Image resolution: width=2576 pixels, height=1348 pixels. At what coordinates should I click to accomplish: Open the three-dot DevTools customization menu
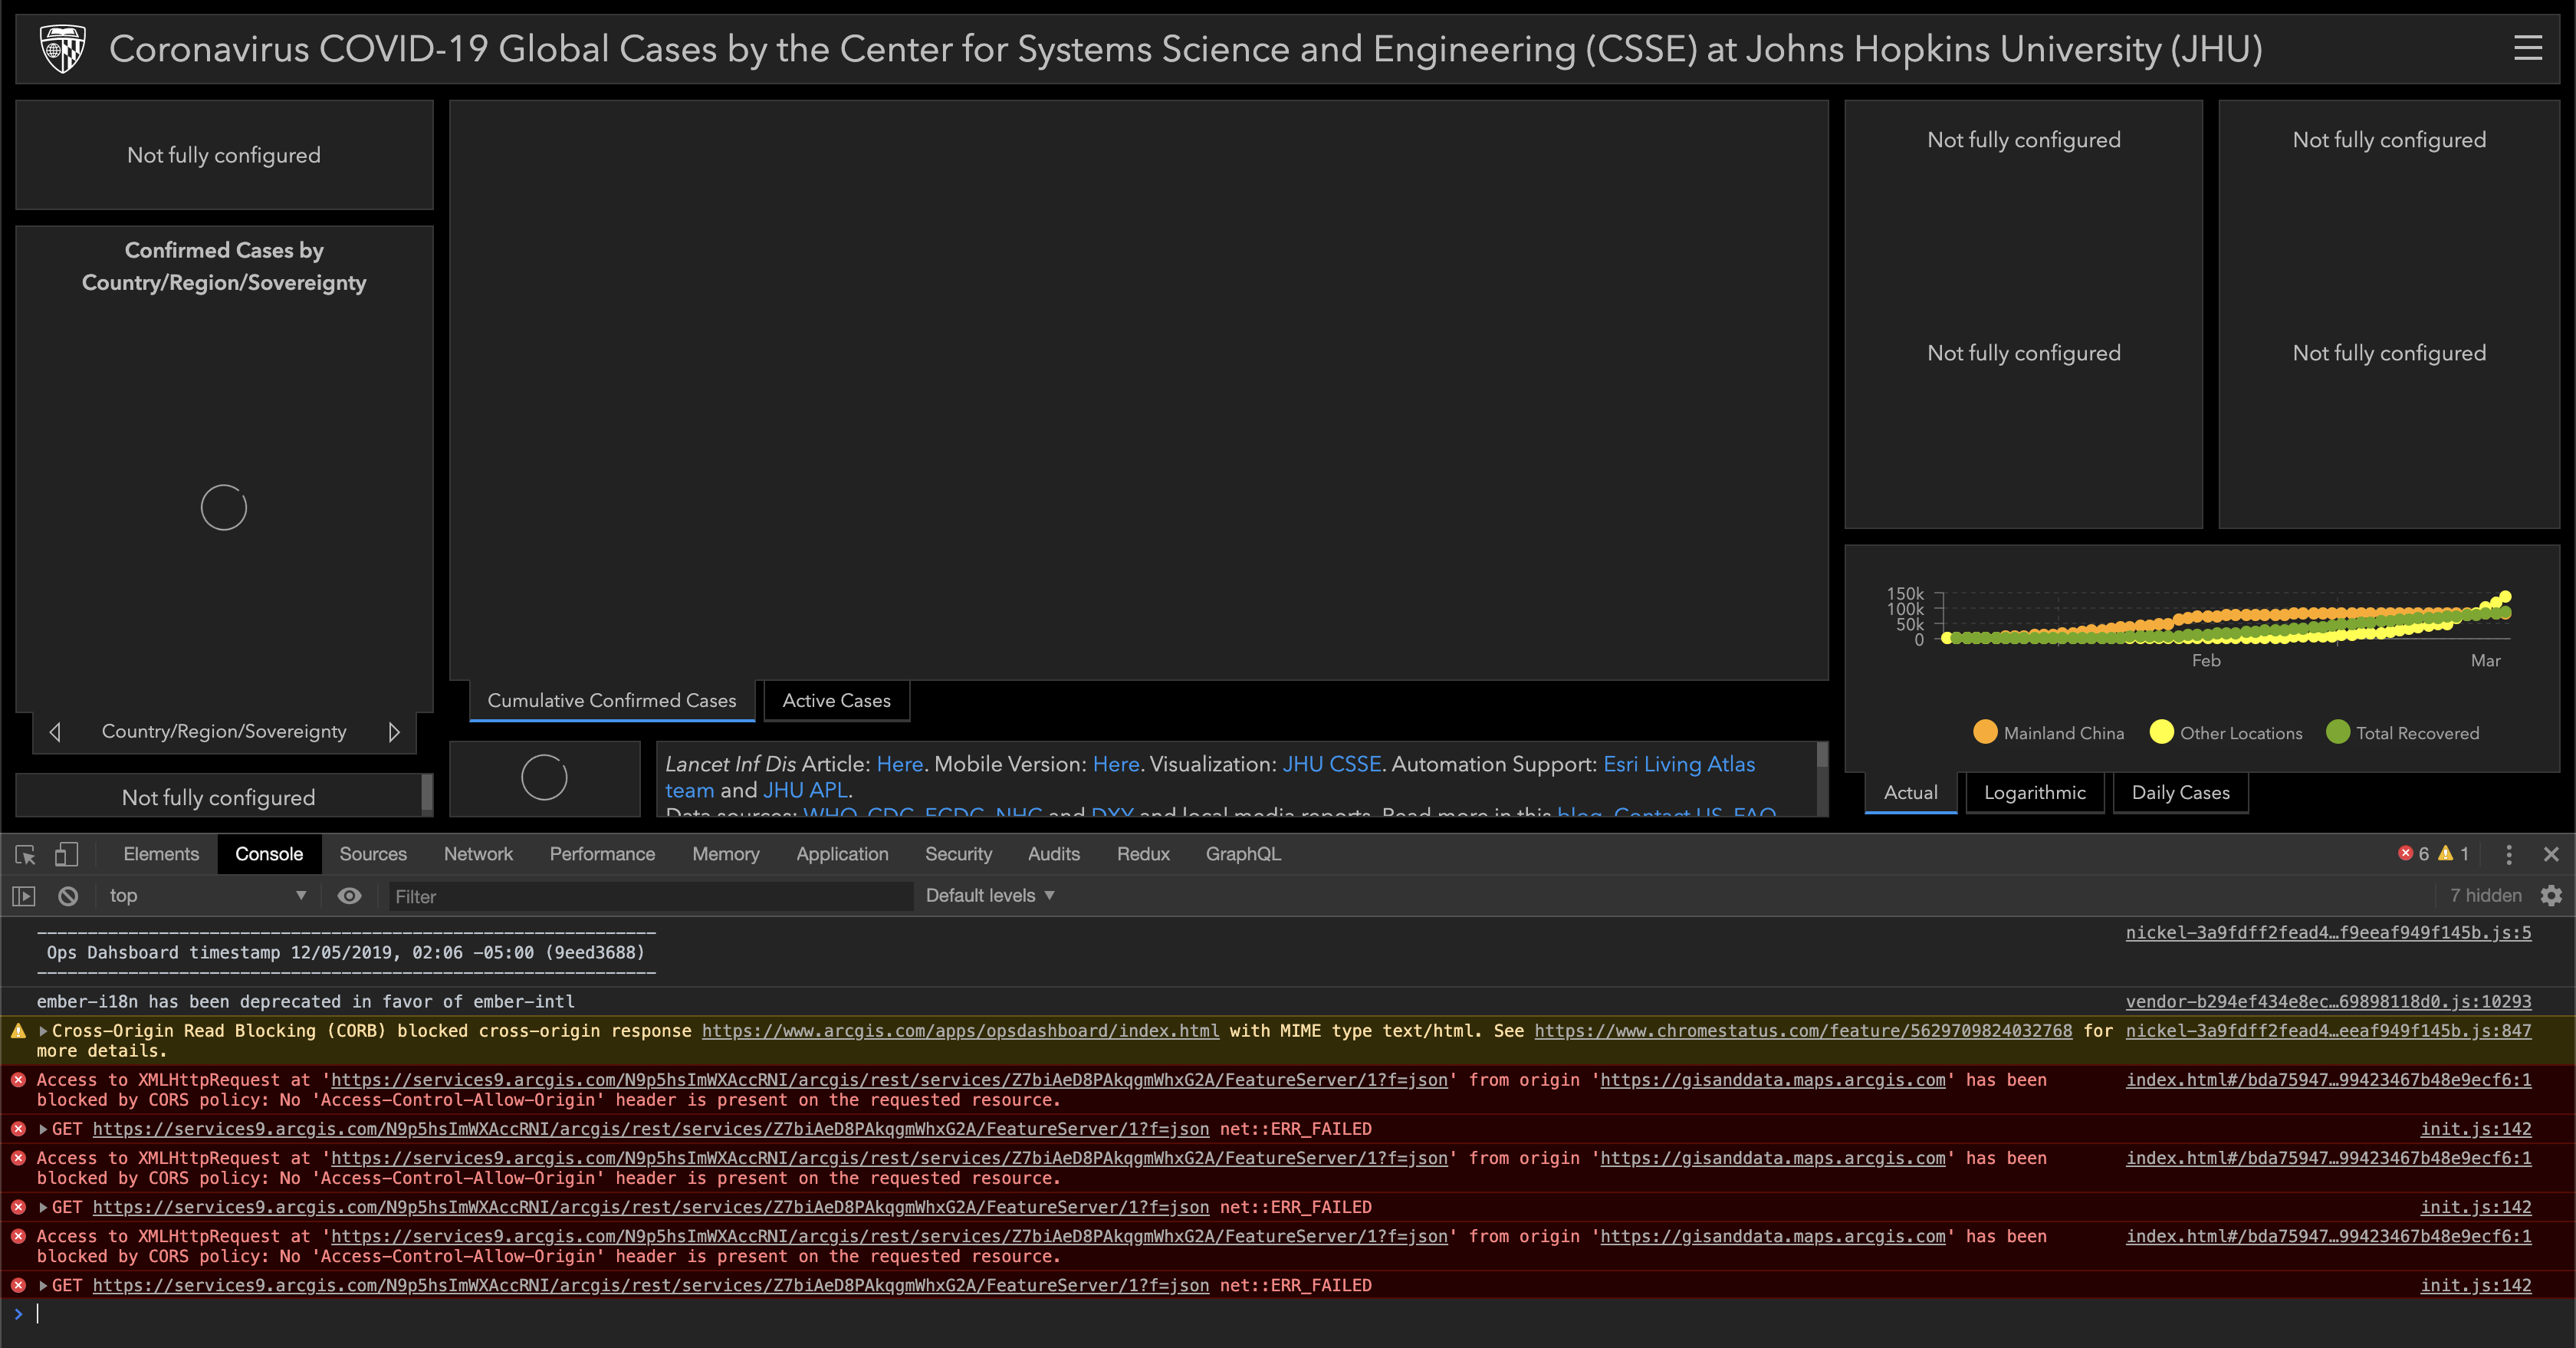click(2509, 855)
